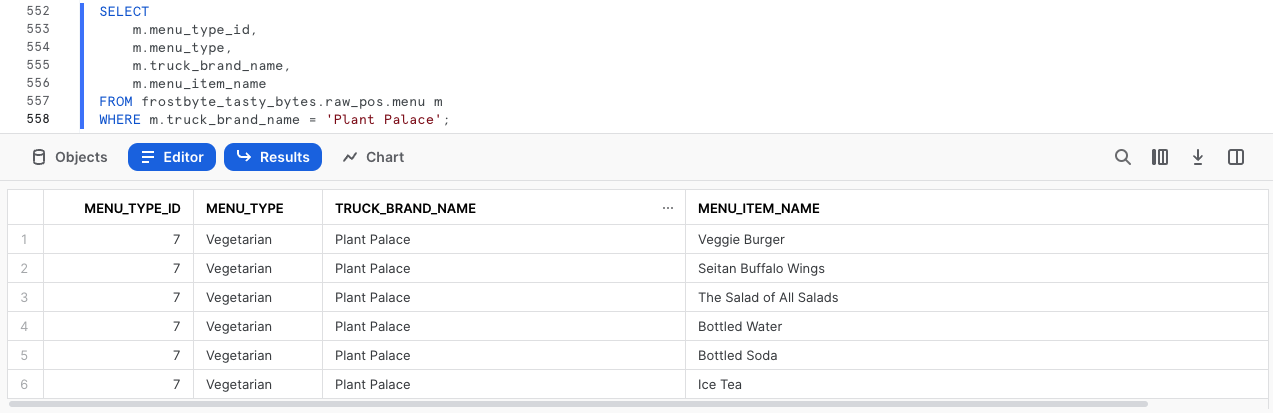Select the Ice Tea cell

pos(720,385)
